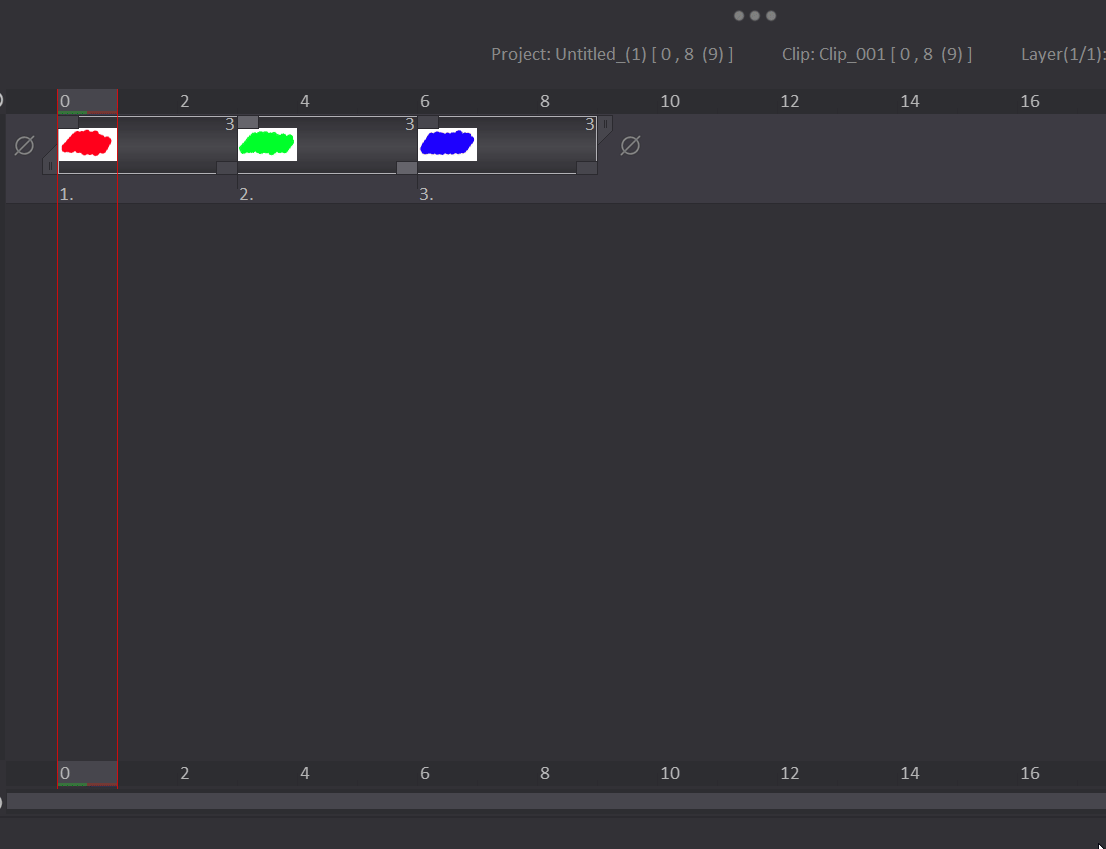Click the layer's right-edge grip handle
Screen dimensions: 1106x849
point(605,124)
